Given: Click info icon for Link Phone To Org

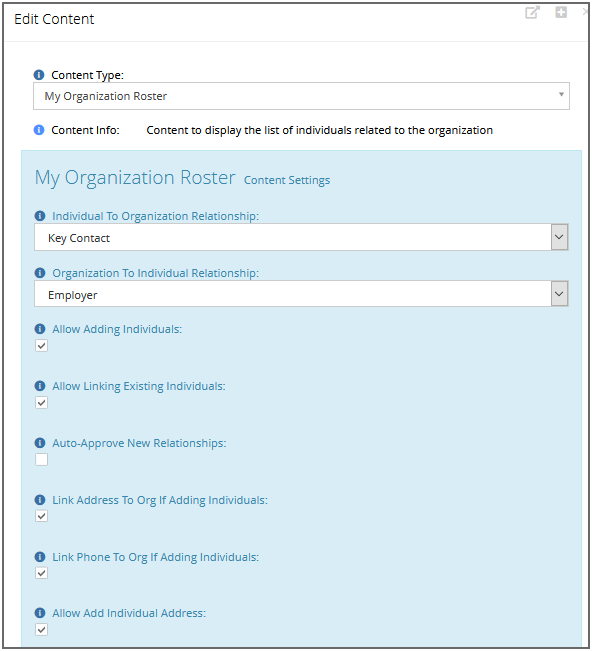Looking at the screenshot, I should (40, 557).
